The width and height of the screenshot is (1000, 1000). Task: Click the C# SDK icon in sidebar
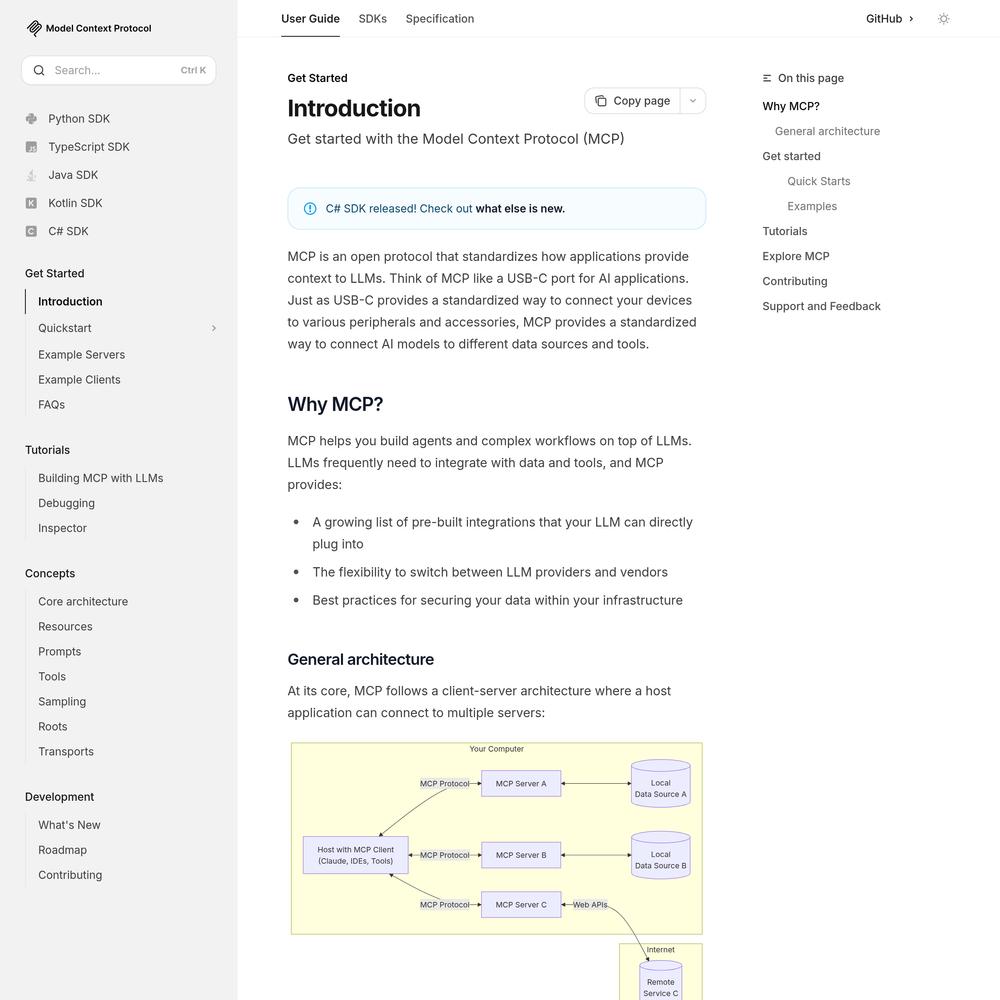click(31, 231)
